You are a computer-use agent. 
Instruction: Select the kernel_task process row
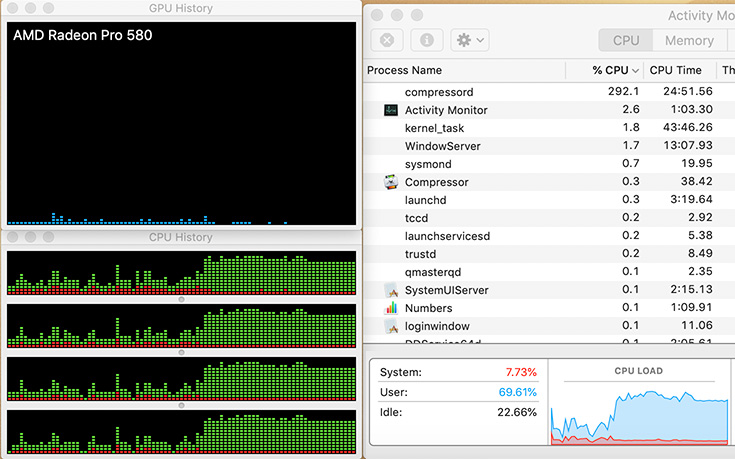[x=549, y=128]
